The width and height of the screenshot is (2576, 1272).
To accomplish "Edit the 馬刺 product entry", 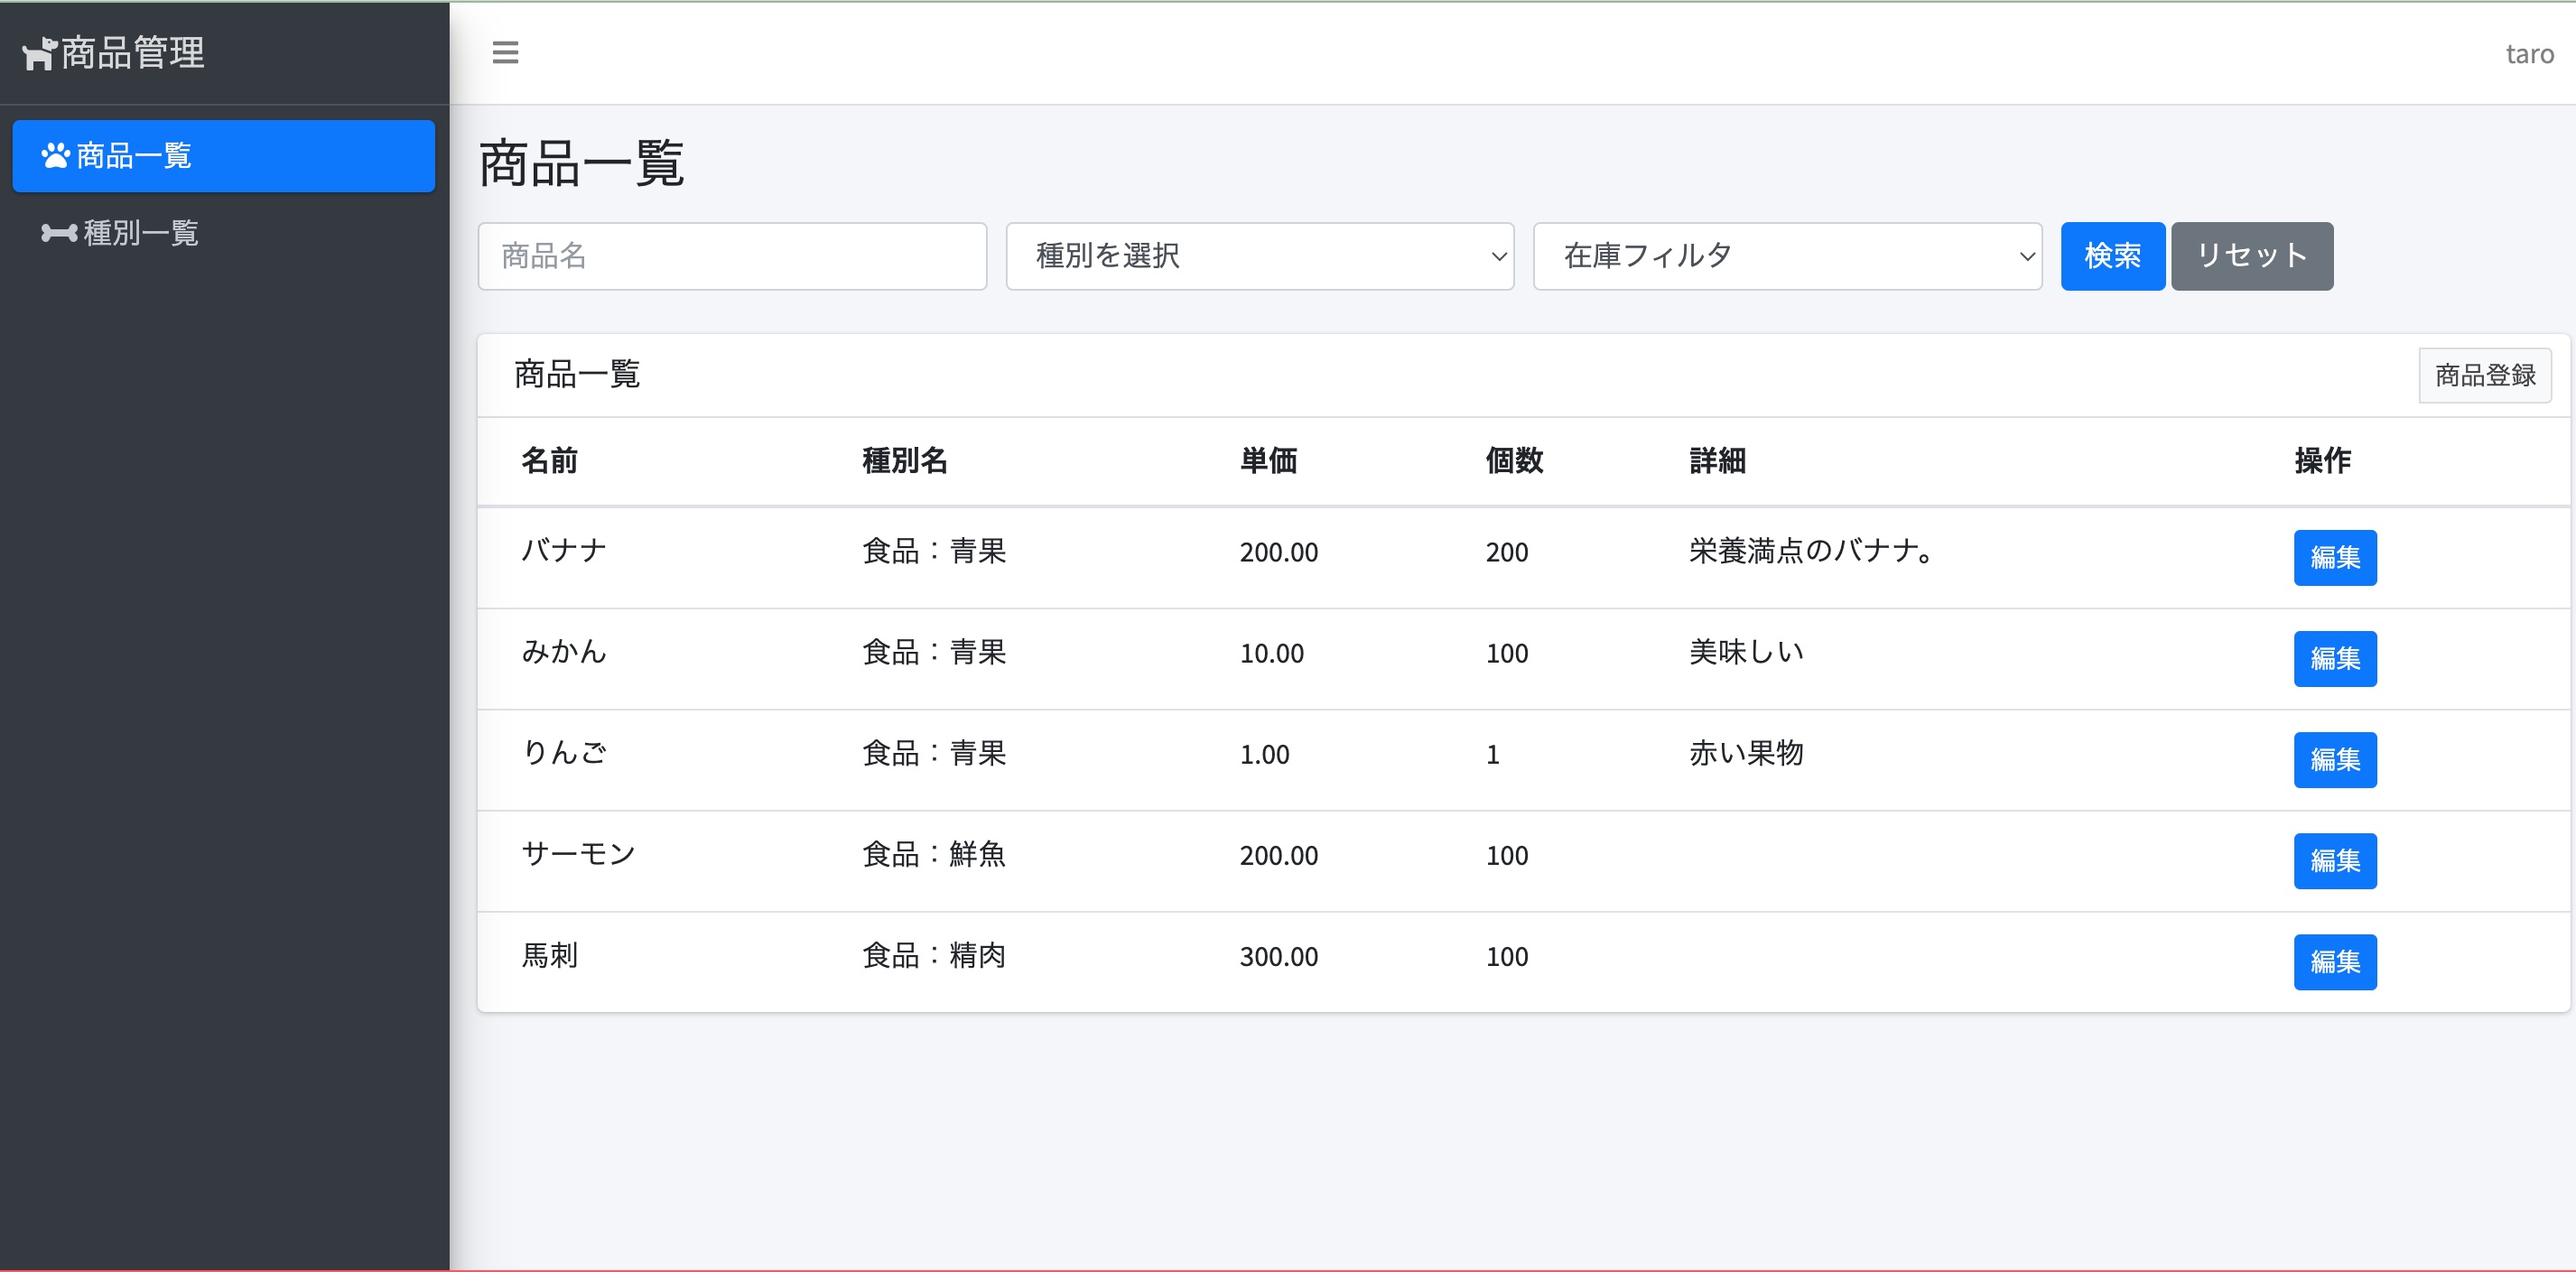I will tap(2335, 961).
